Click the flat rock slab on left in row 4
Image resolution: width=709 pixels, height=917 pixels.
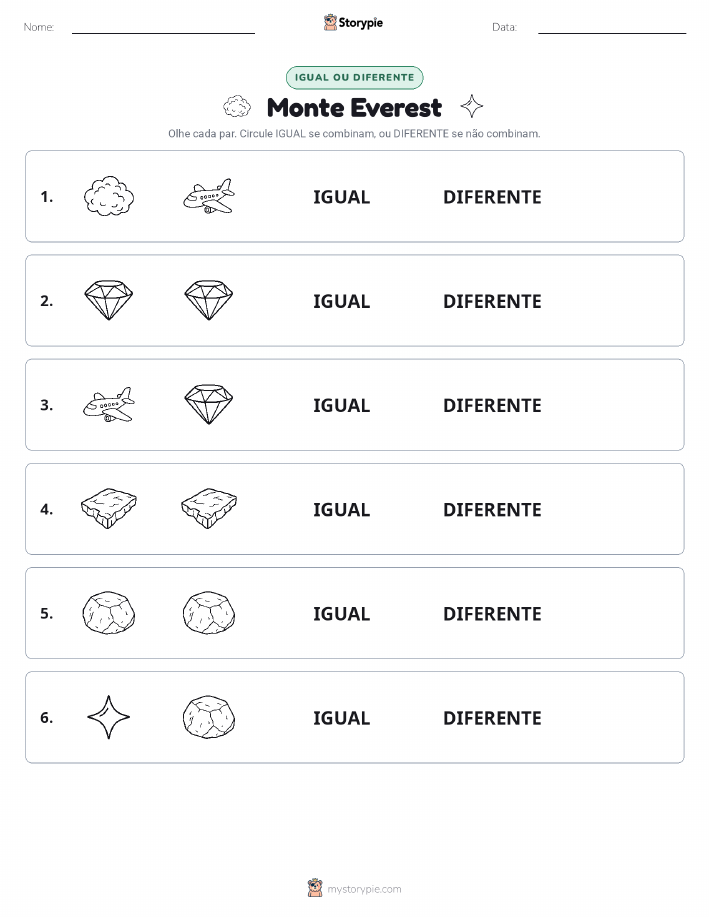109,508
